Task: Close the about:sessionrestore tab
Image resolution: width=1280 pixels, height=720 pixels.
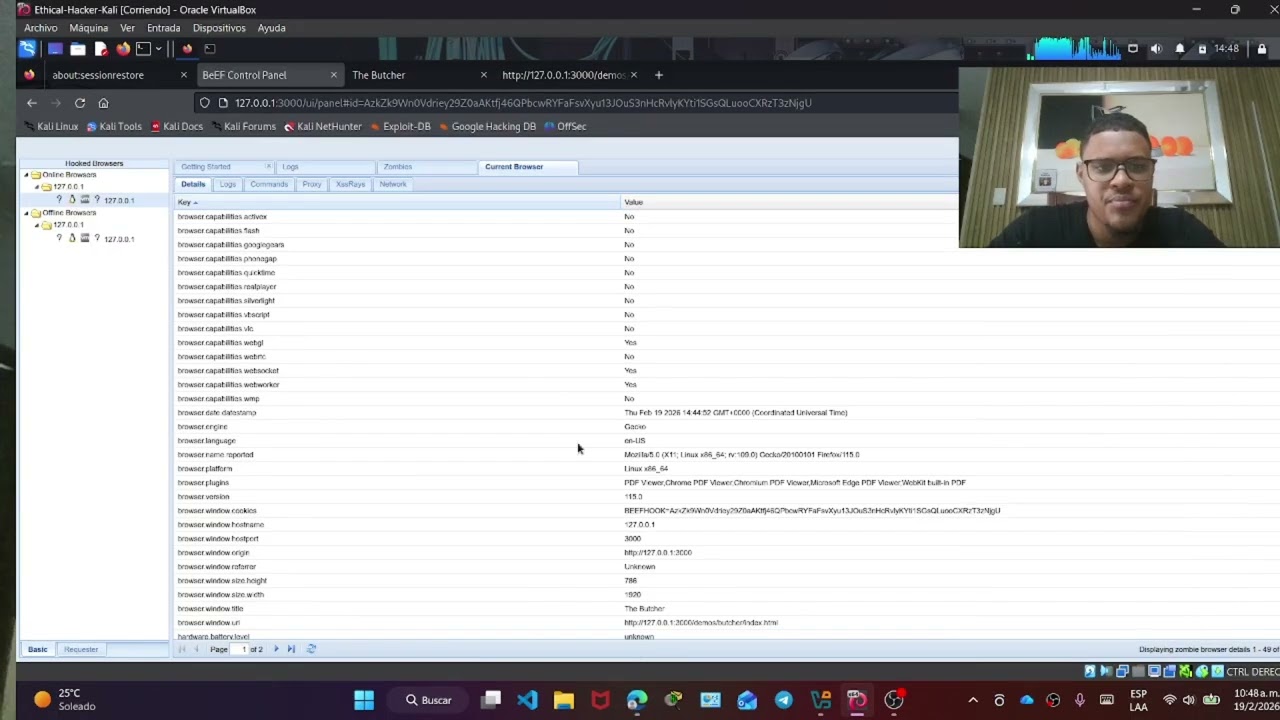Action: [x=183, y=75]
